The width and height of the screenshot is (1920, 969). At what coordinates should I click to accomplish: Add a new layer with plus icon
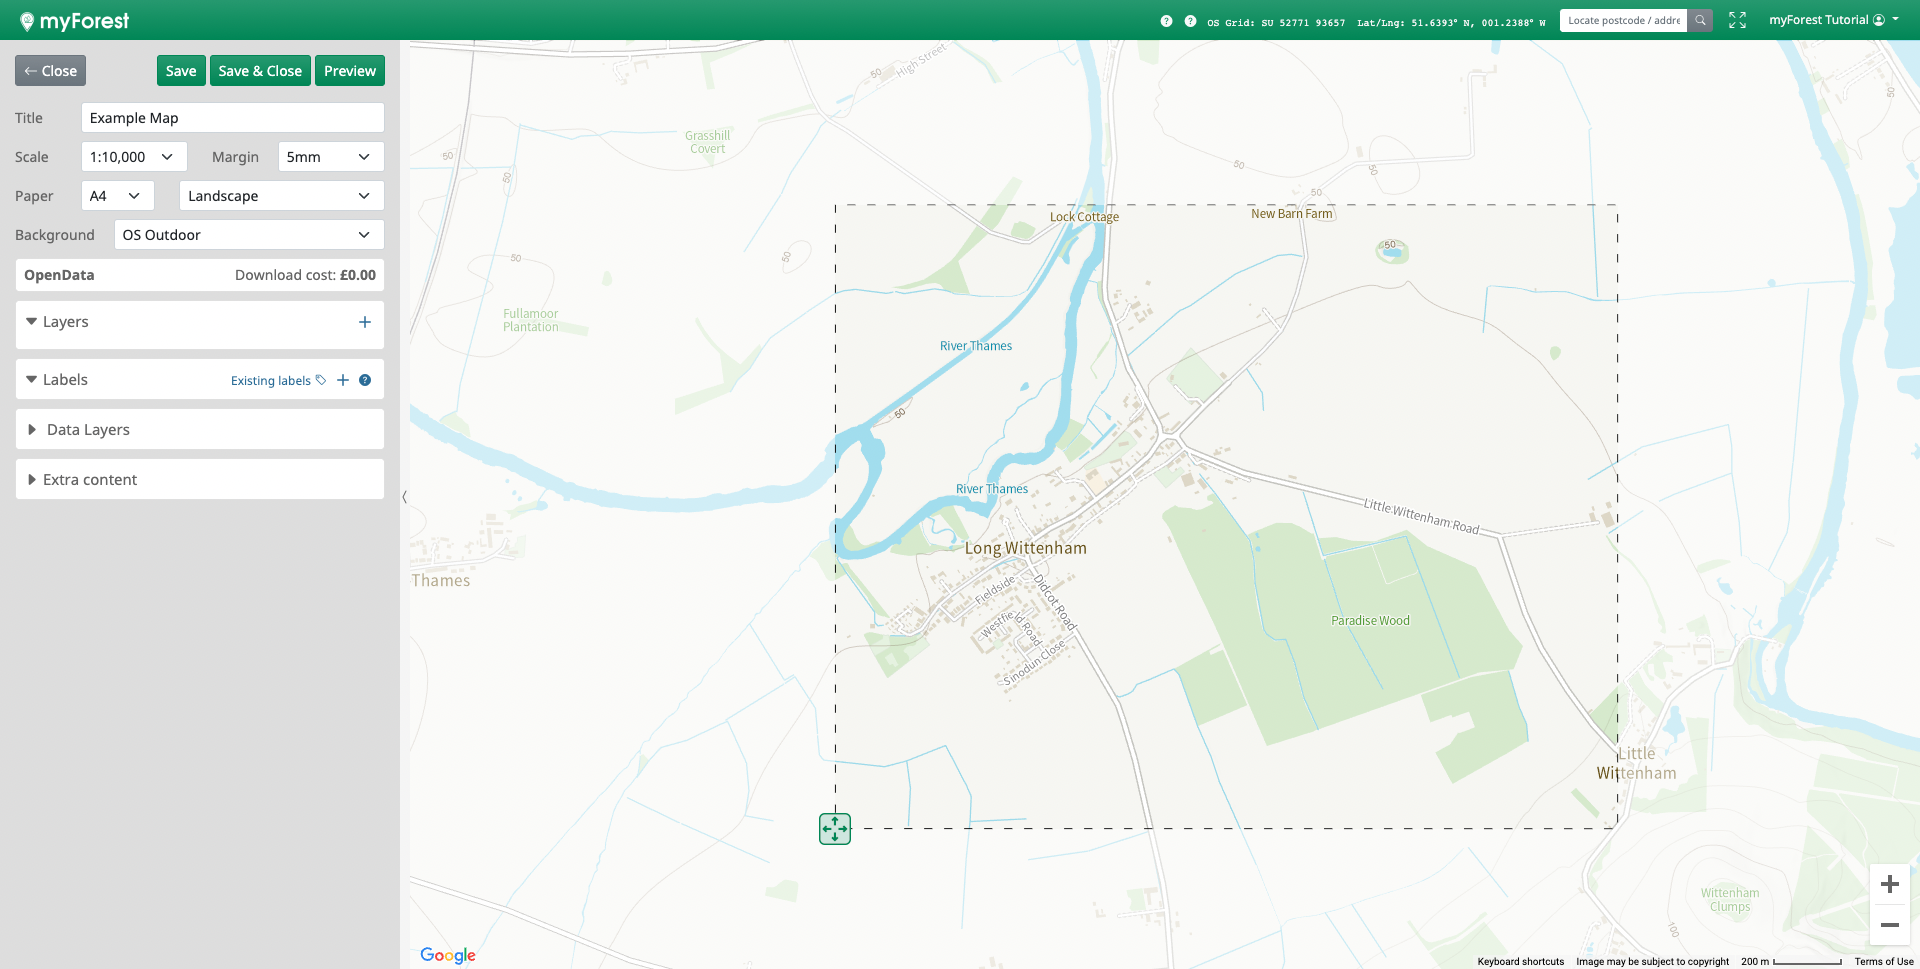pyautogui.click(x=364, y=322)
